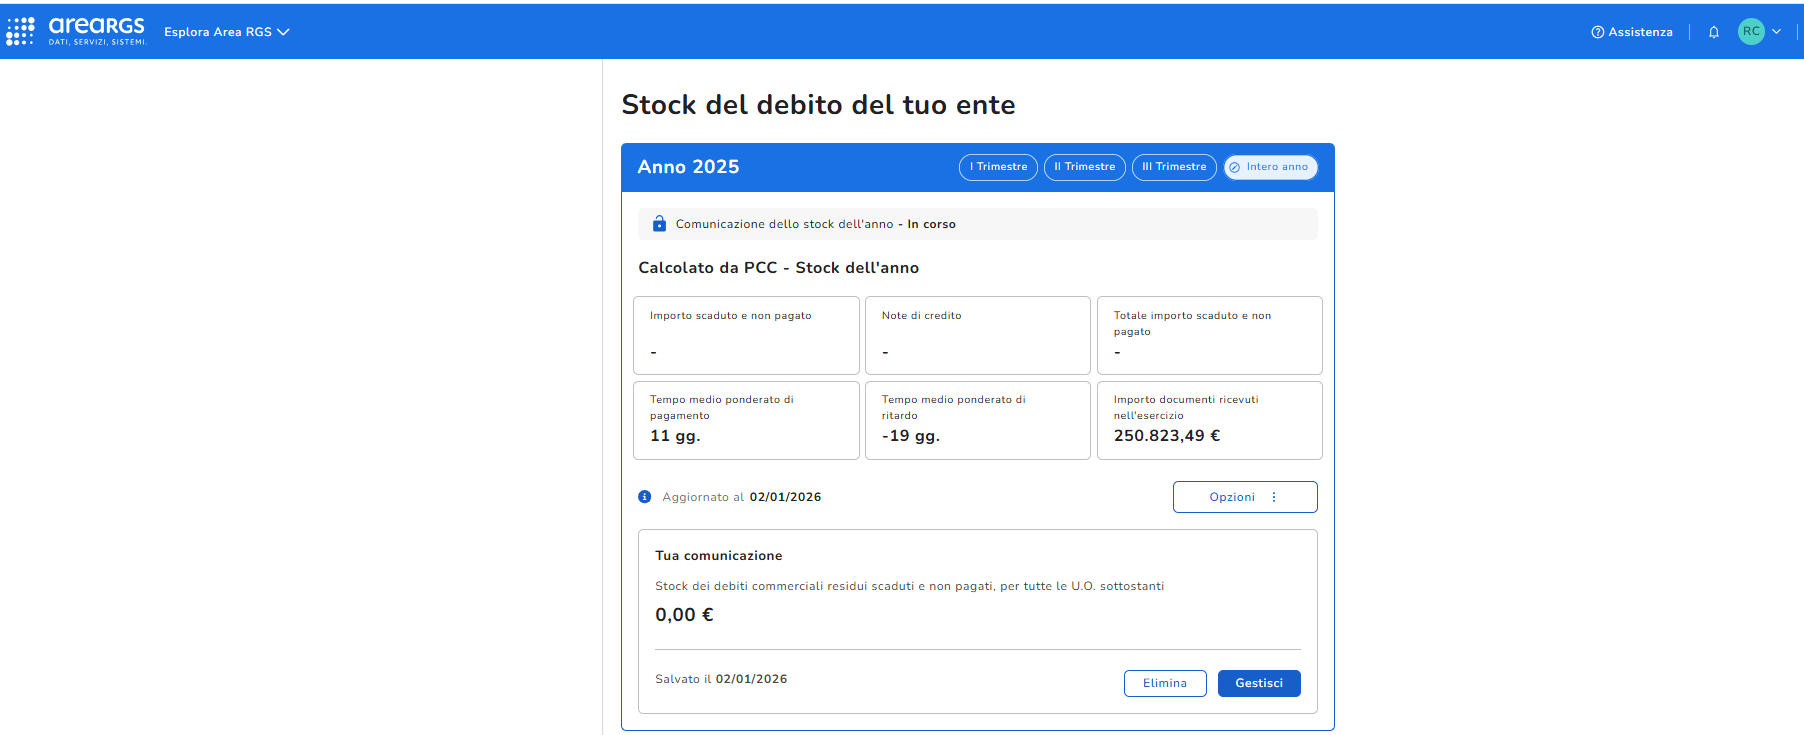The height and width of the screenshot is (735, 1804).
Task: Open the apps grid menu icon
Action: tap(20, 31)
